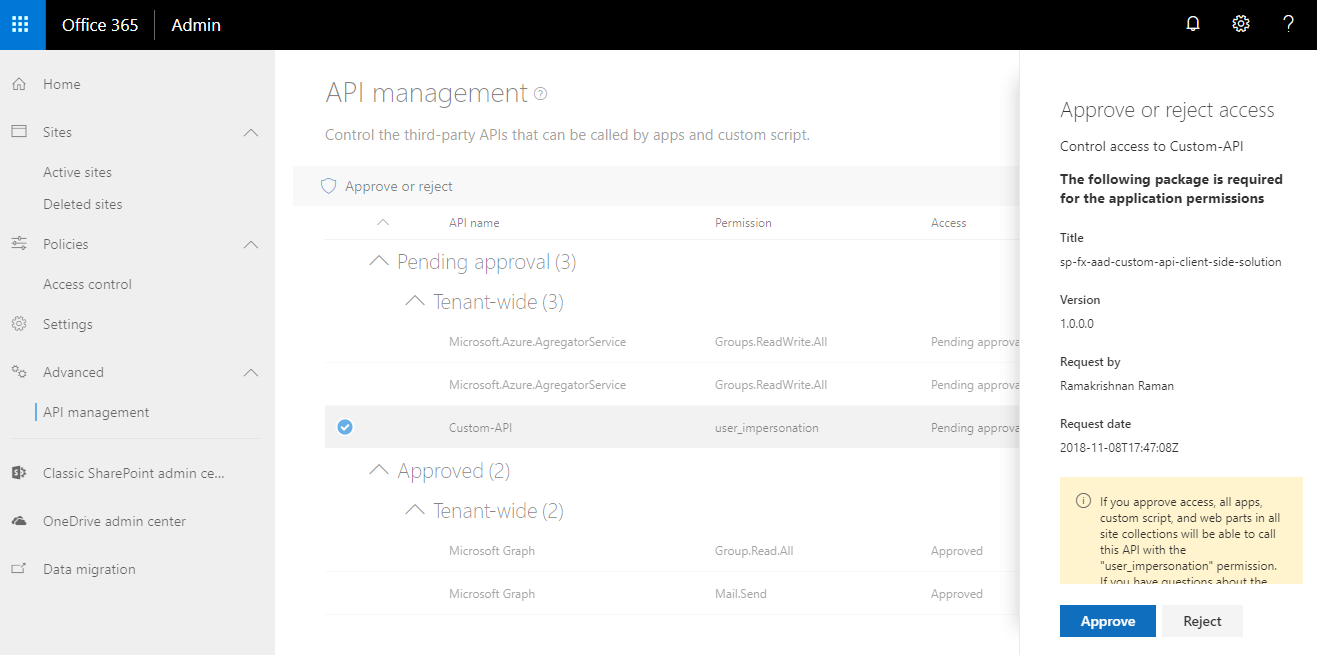1317x655 pixels.
Task: Collapse Tenant-wide (2) subgroup
Action: coord(415,510)
